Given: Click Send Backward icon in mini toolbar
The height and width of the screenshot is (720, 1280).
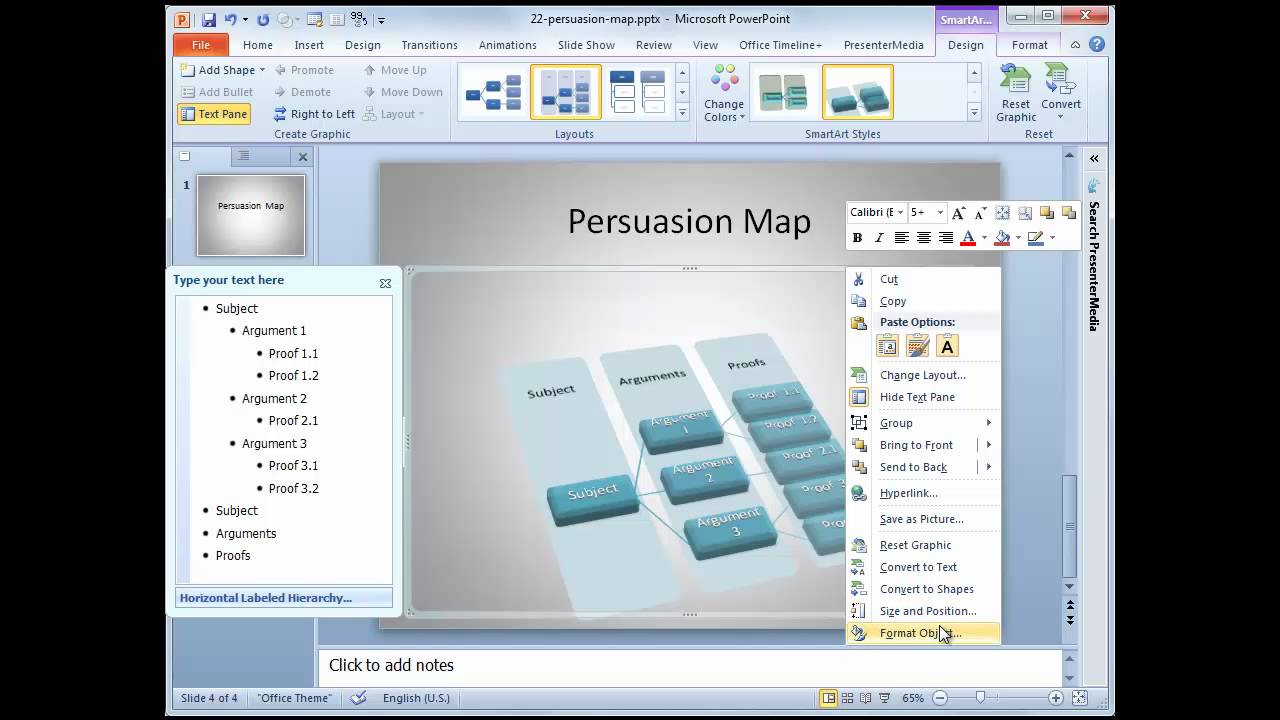Looking at the screenshot, I should tap(1069, 212).
